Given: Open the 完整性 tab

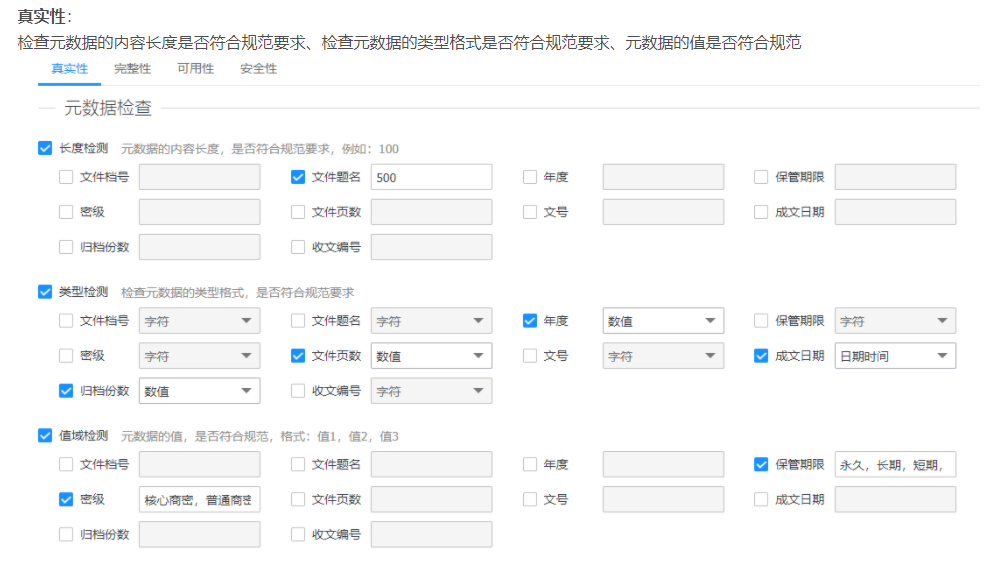Looking at the screenshot, I should pos(133,69).
